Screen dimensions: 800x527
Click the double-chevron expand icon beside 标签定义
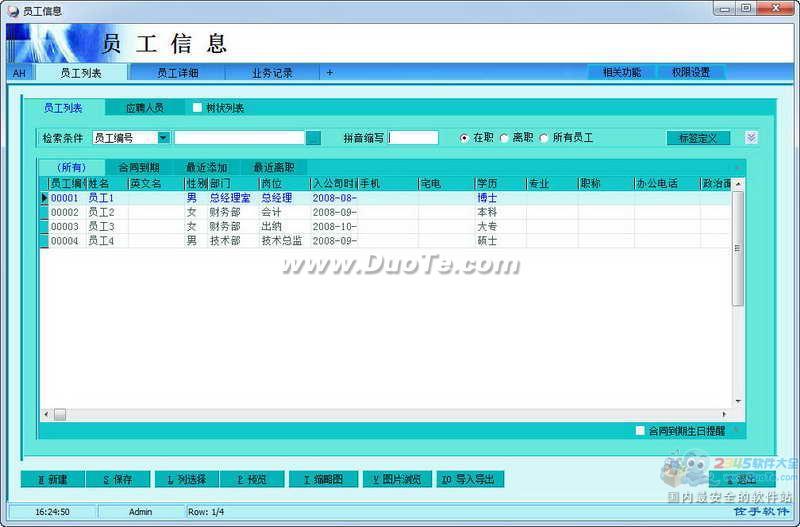pyautogui.click(x=751, y=138)
